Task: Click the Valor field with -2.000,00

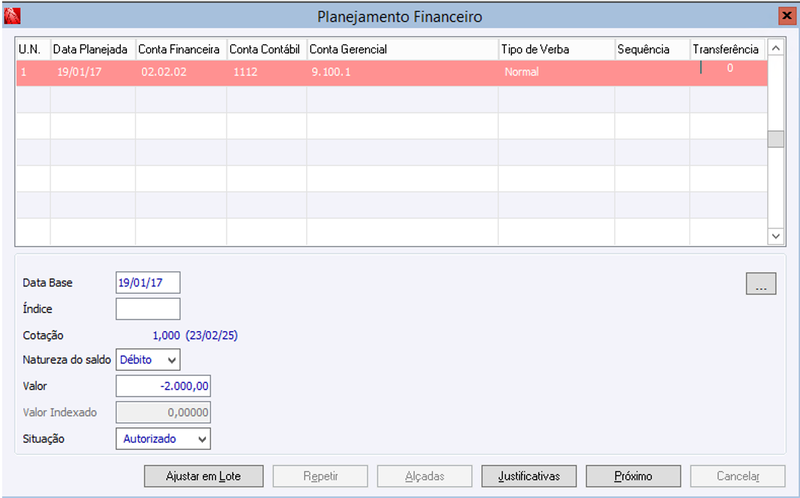Action: point(163,386)
